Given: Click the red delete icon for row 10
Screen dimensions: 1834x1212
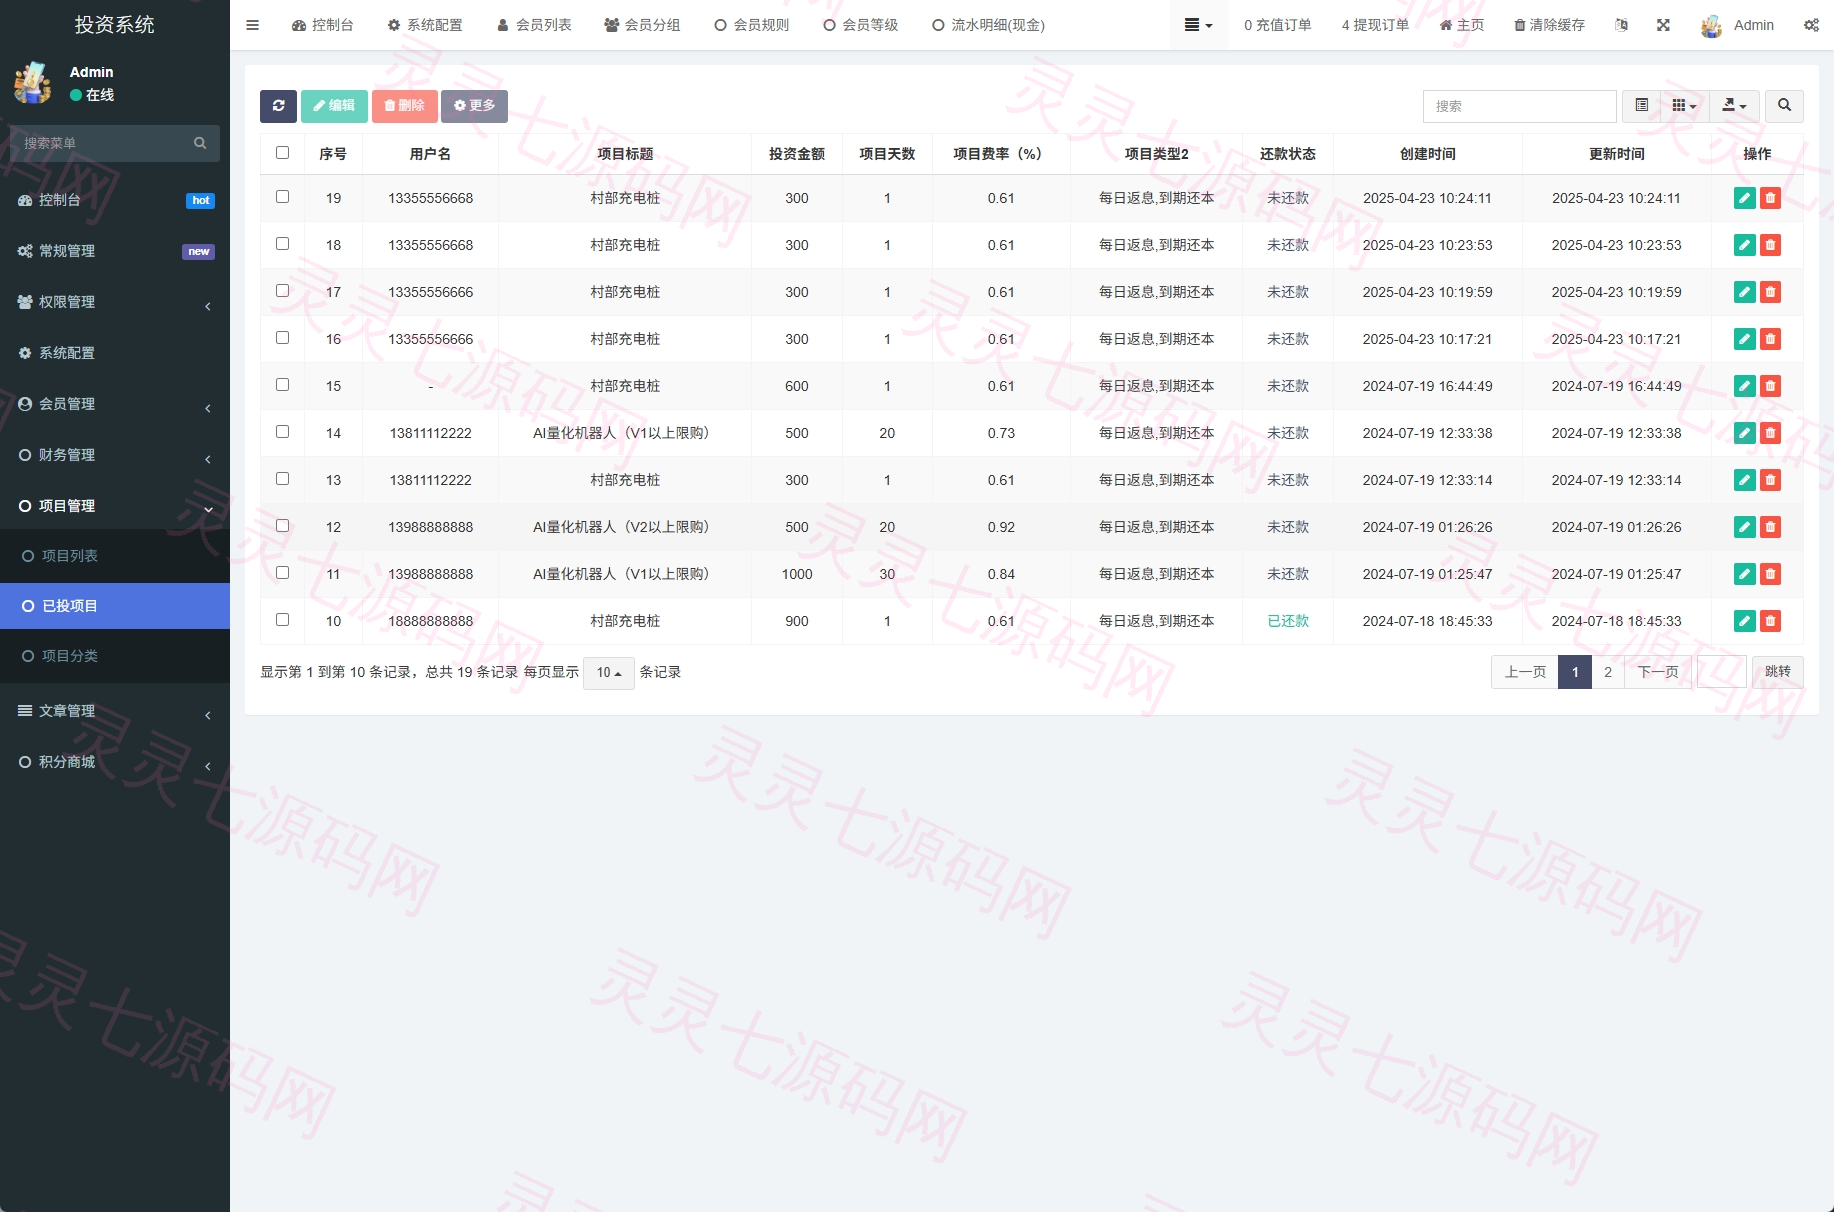Looking at the screenshot, I should pyautogui.click(x=1770, y=621).
